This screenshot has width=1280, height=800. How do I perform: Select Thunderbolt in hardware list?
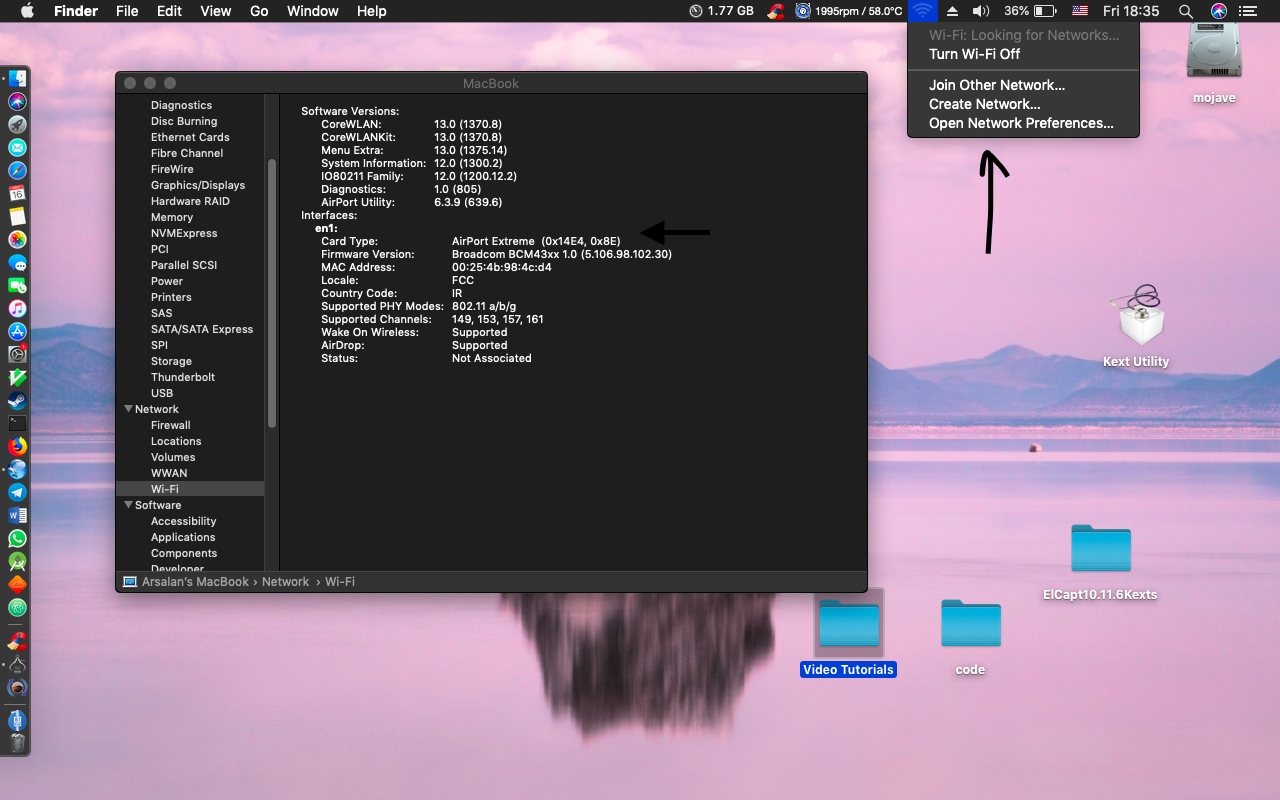pyautogui.click(x=183, y=377)
